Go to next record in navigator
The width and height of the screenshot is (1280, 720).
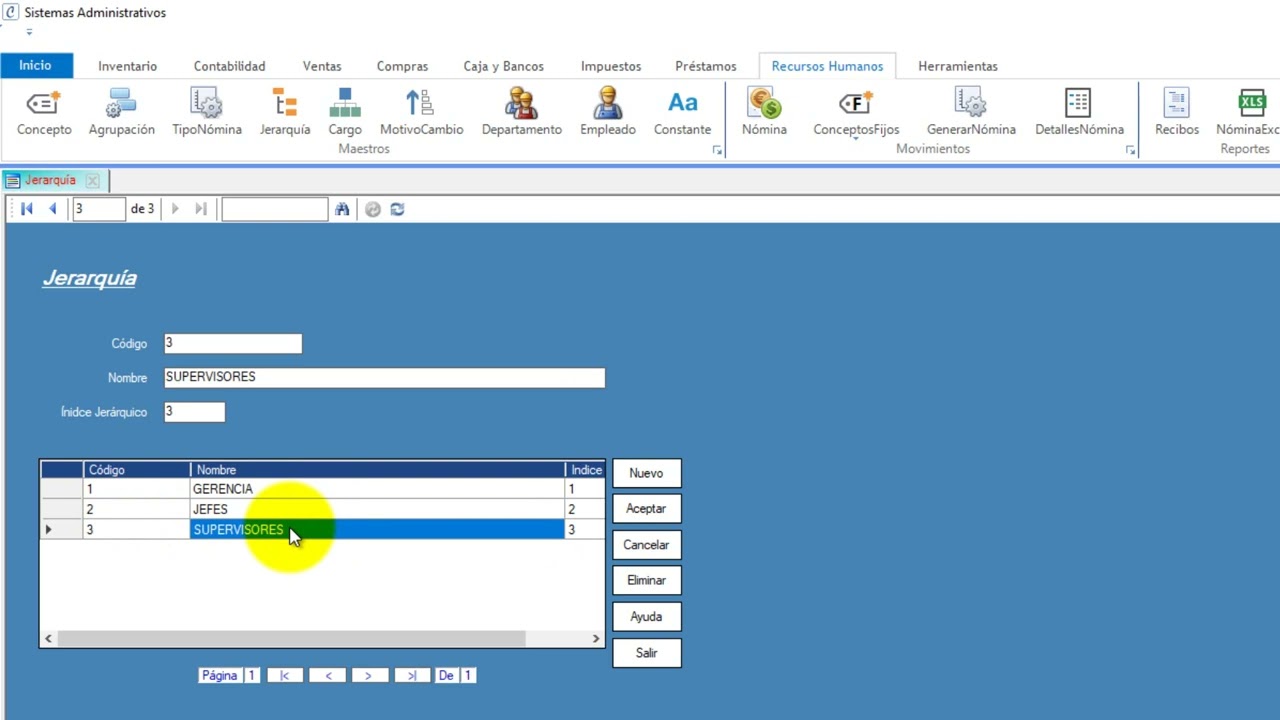(x=175, y=209)
